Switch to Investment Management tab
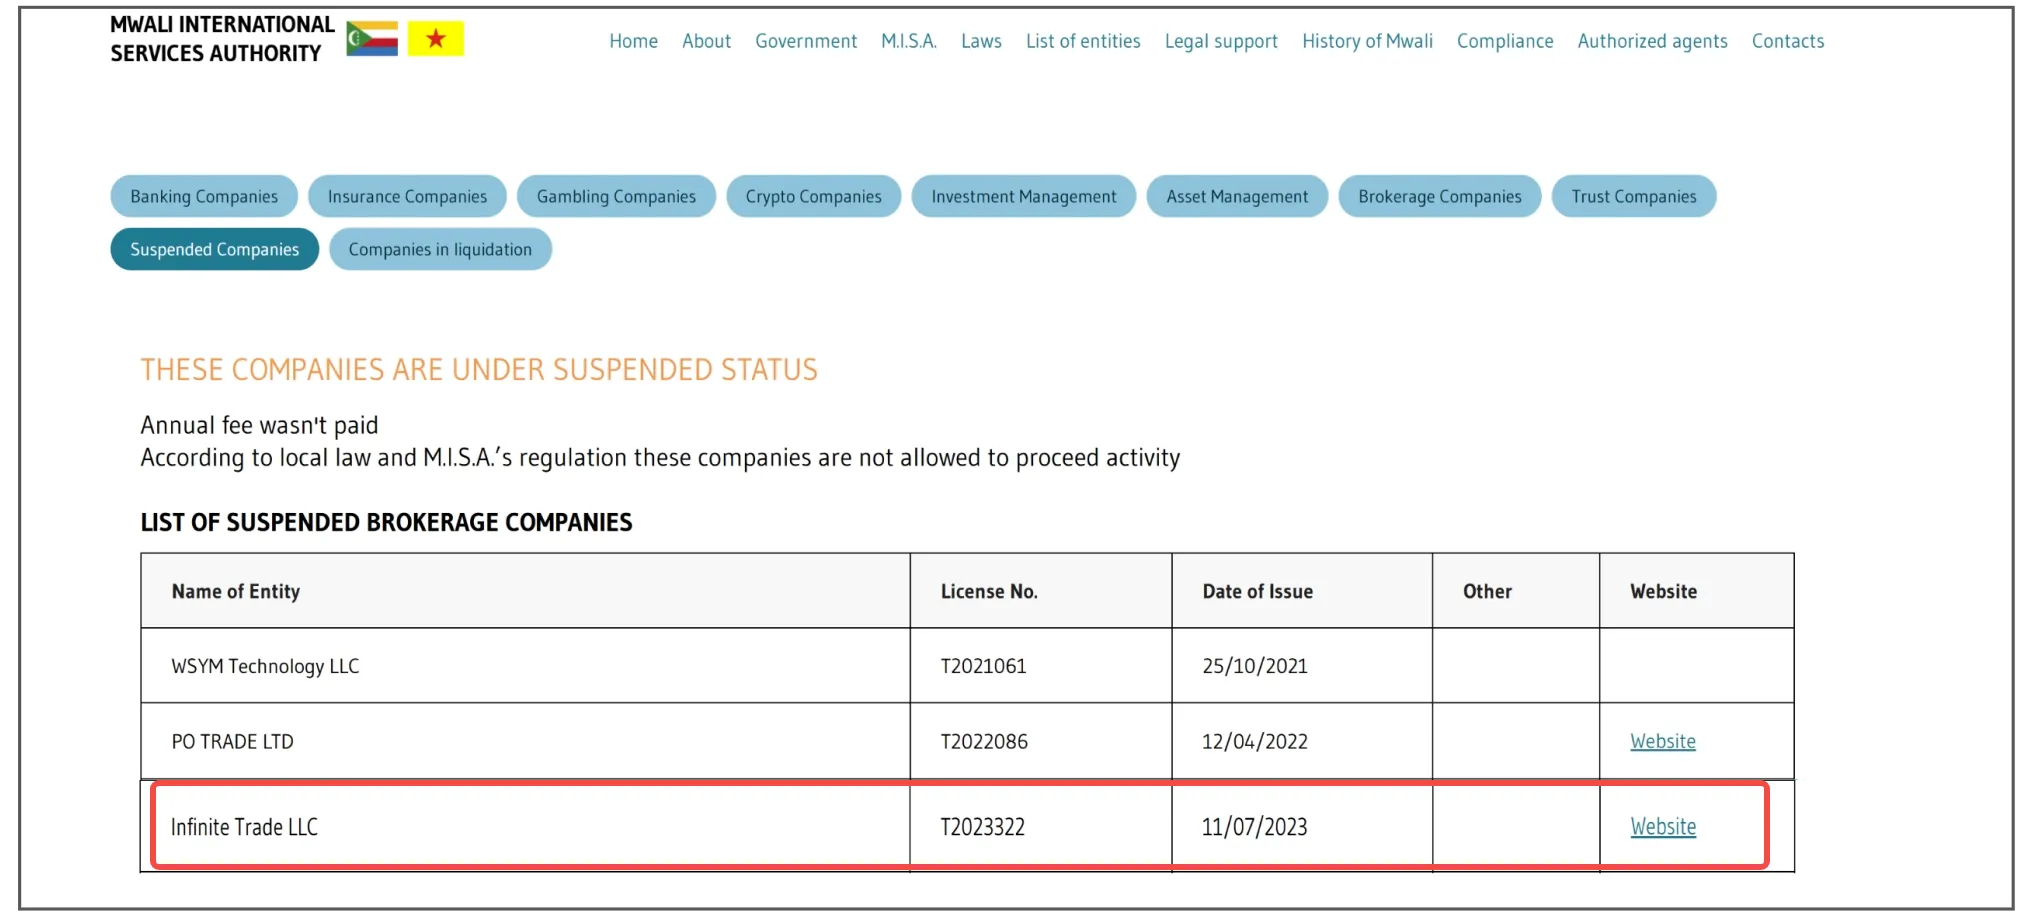Image resolution: width=2024 pixels, height=917 pixels. coord(1024,196)
